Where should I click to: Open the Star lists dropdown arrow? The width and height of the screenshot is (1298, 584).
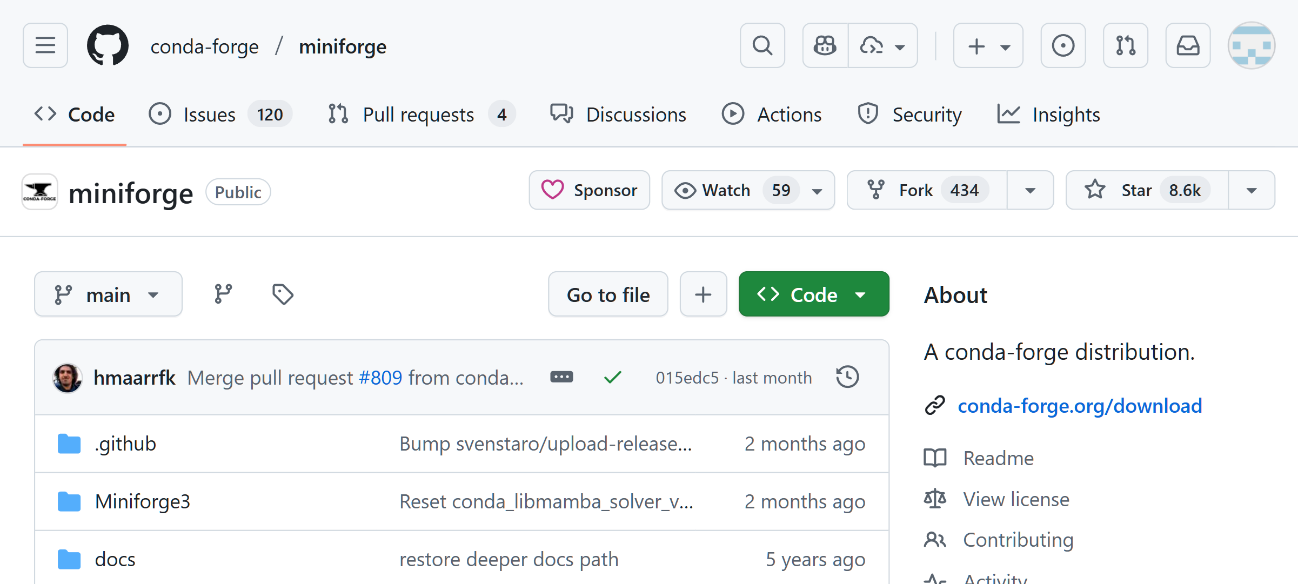[x=1250, y=190]
